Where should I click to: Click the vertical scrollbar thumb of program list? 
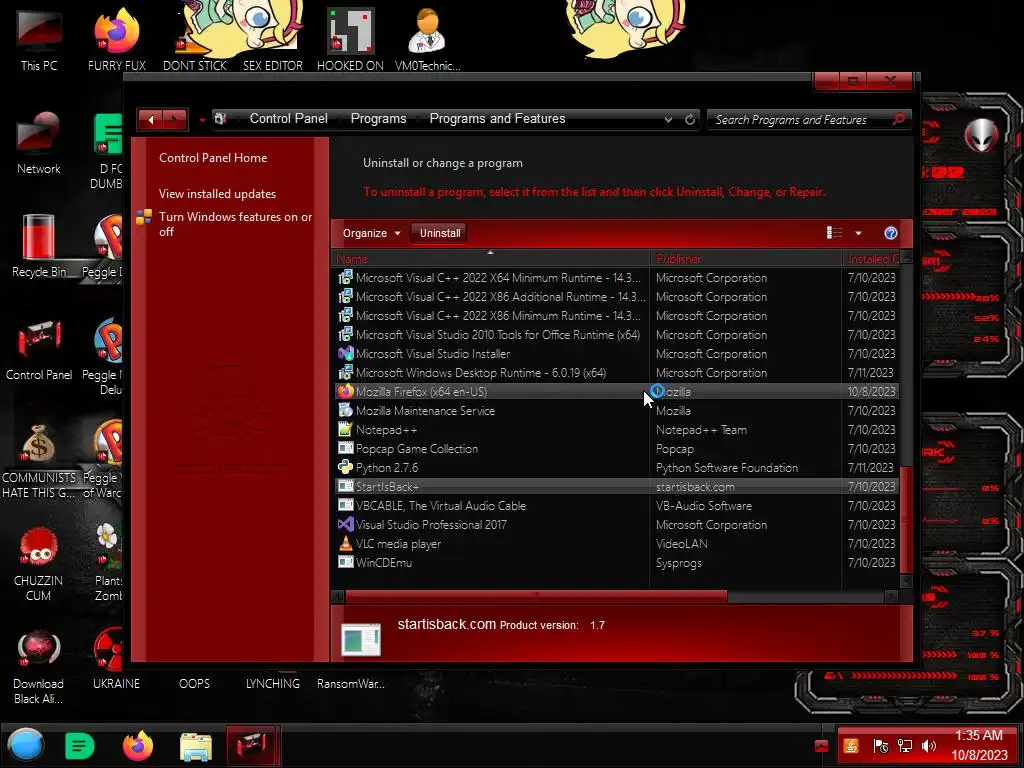click(905, 519)
